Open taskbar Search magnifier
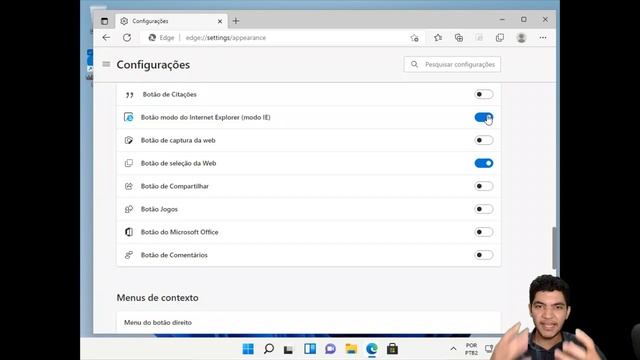The image size is (640, 360). pyautogui.click(x=269, y=349)
